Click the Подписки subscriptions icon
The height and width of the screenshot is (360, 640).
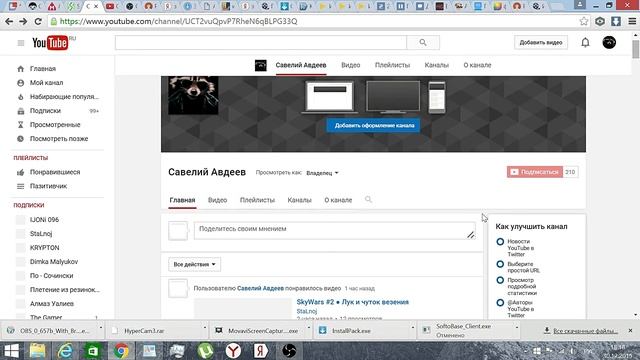point(20,111)
